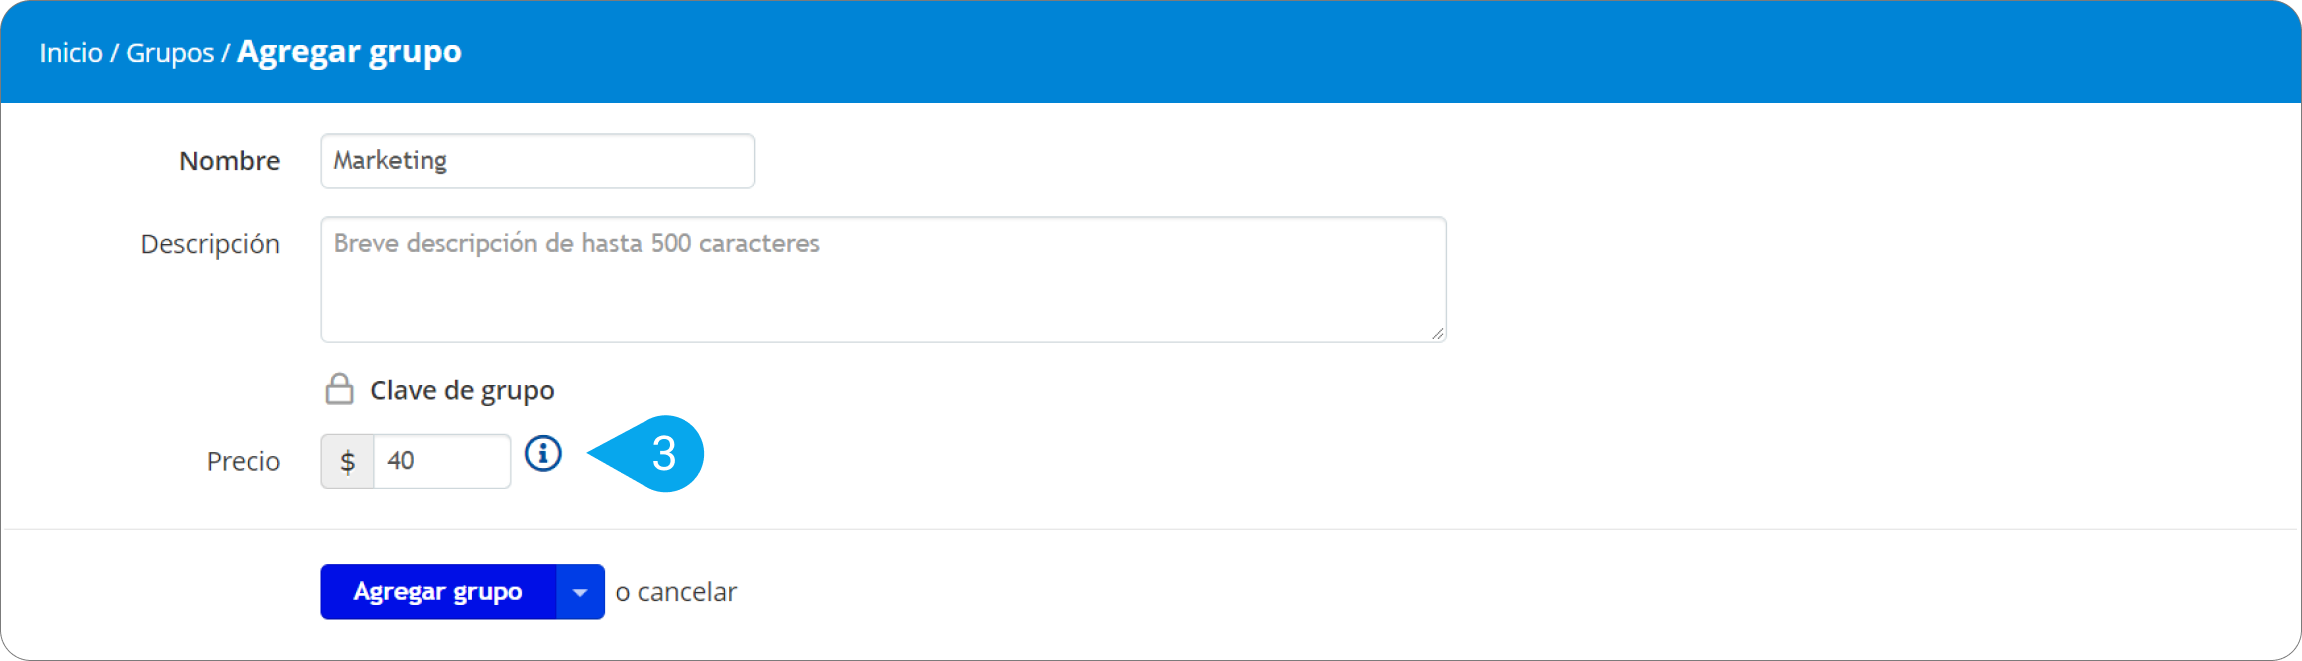
Task: Click the divider line above the buttons
Action: (1151, 529)
